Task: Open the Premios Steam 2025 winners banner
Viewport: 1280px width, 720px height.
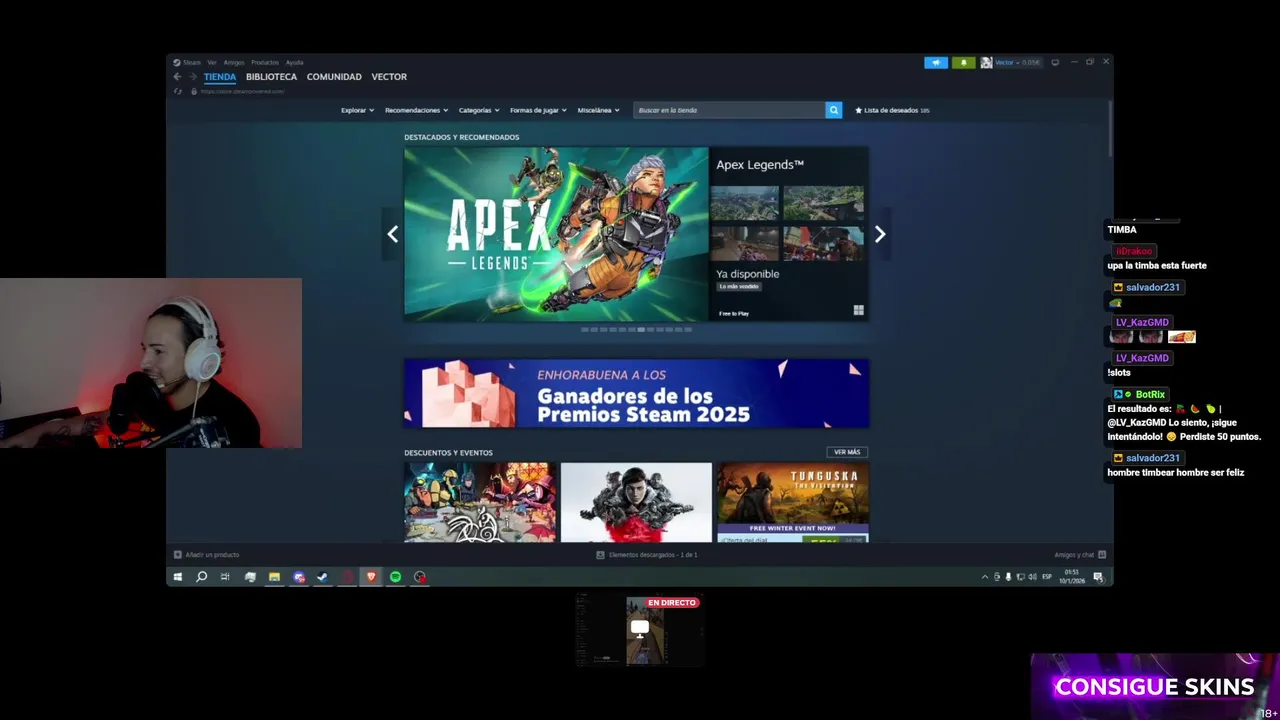Action: pos(636,394)
